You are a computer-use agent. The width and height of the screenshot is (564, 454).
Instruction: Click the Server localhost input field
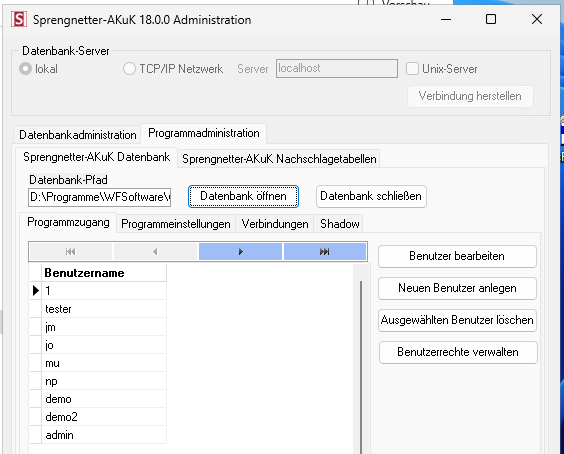point(337,68)
